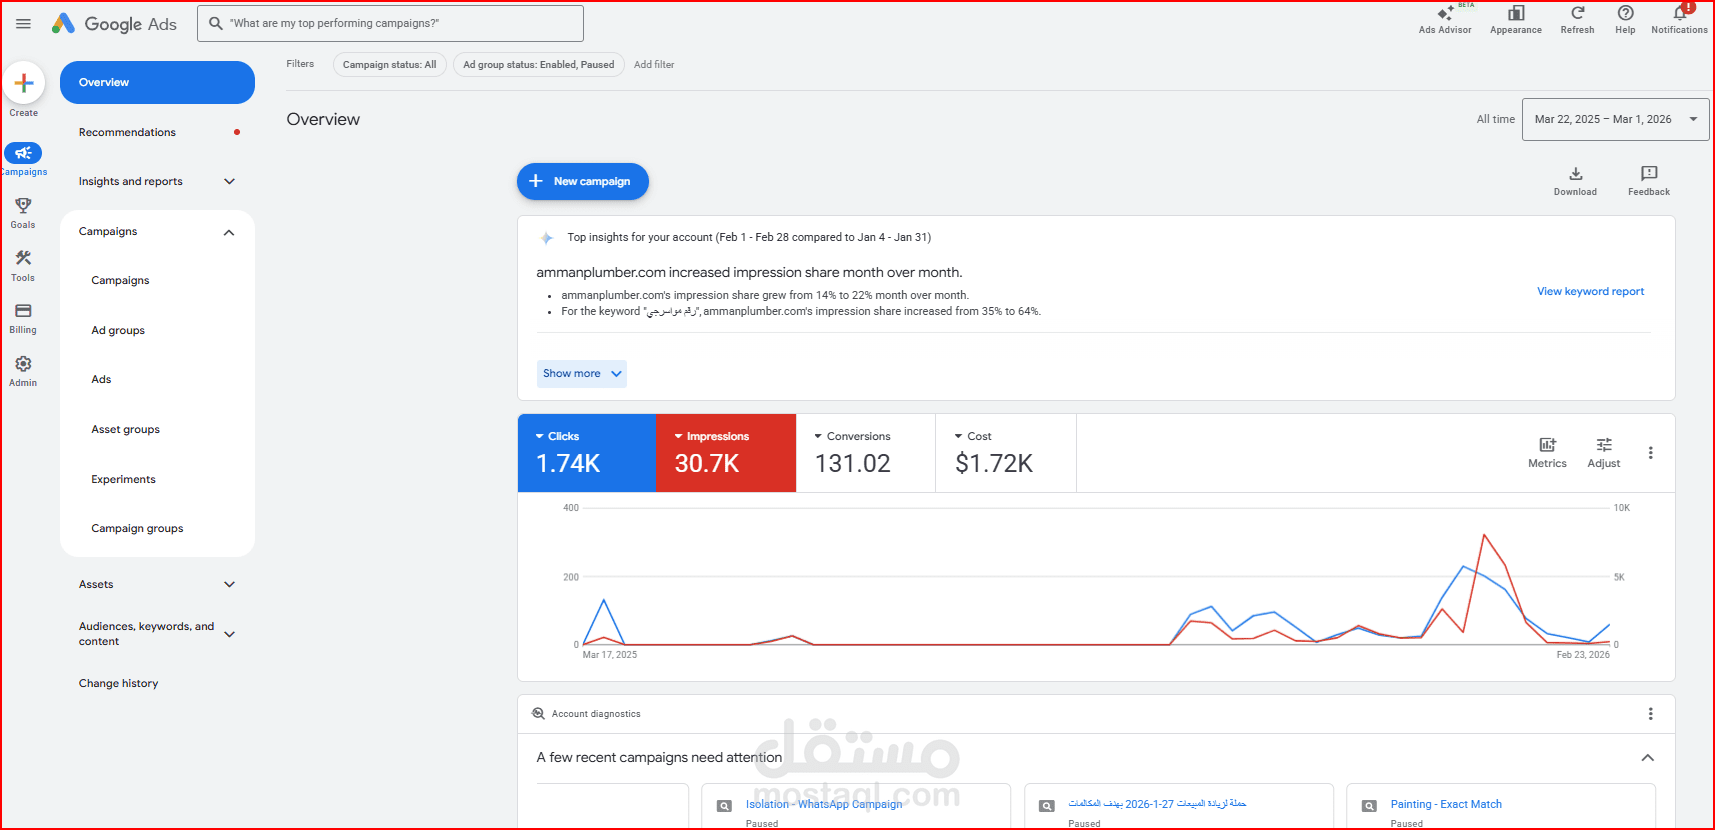
Task: Click the search magnifier in search bar
Action: [x=215, y=23]
